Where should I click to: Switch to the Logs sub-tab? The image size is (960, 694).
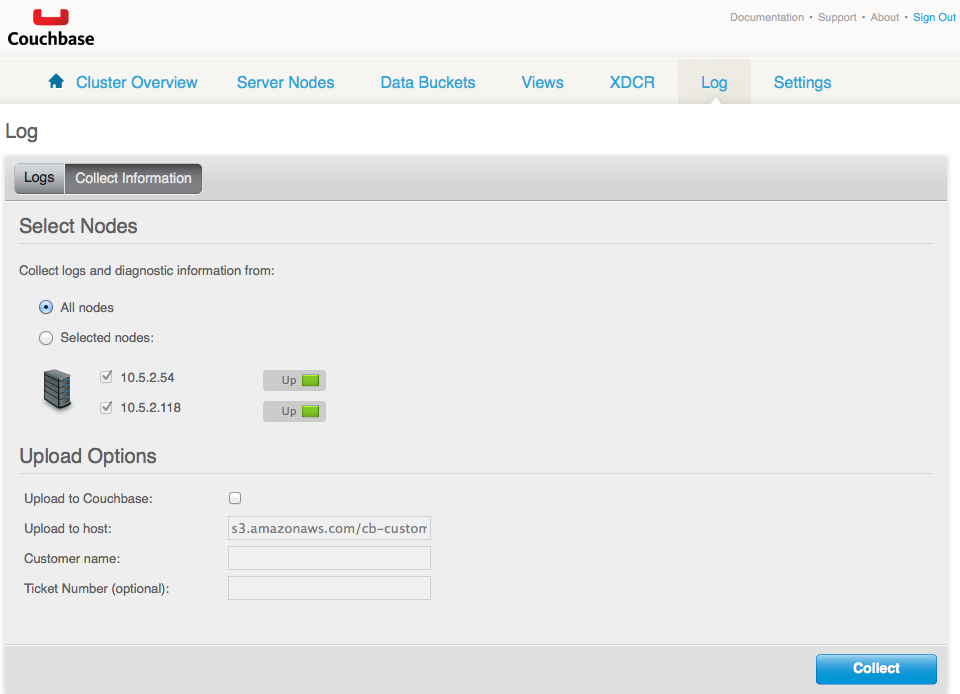[39, 178]
